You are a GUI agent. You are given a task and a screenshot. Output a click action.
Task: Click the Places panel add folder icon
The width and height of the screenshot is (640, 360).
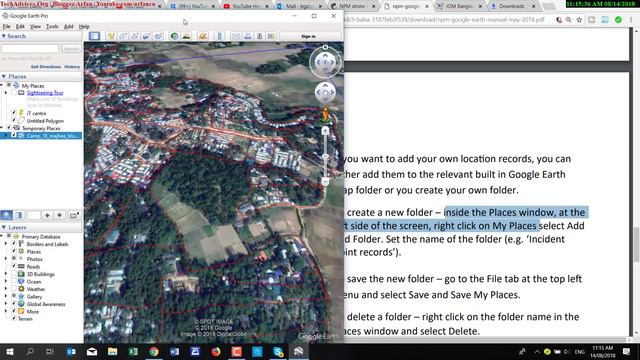point(74,215)
